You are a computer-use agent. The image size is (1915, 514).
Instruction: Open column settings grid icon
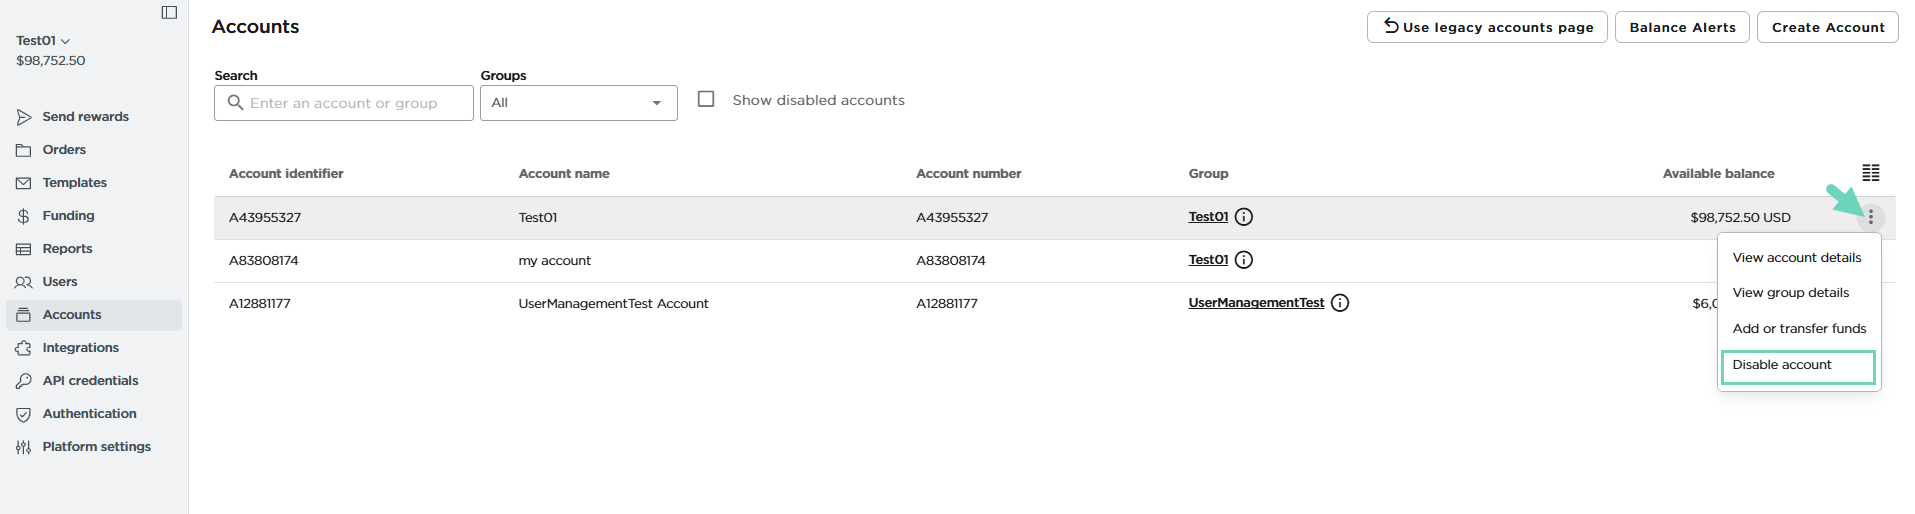pyautogui.click(x=1870, y=173)
